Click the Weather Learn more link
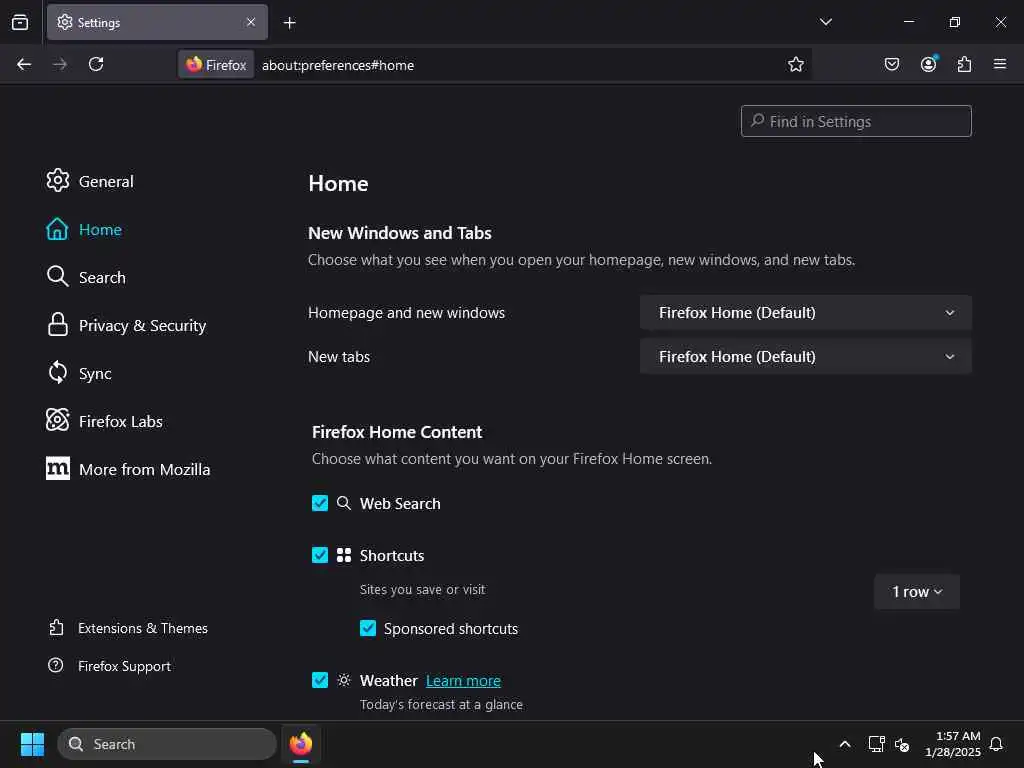The width and height of the screenshot is (1024, 768). (x=463, y=680)
